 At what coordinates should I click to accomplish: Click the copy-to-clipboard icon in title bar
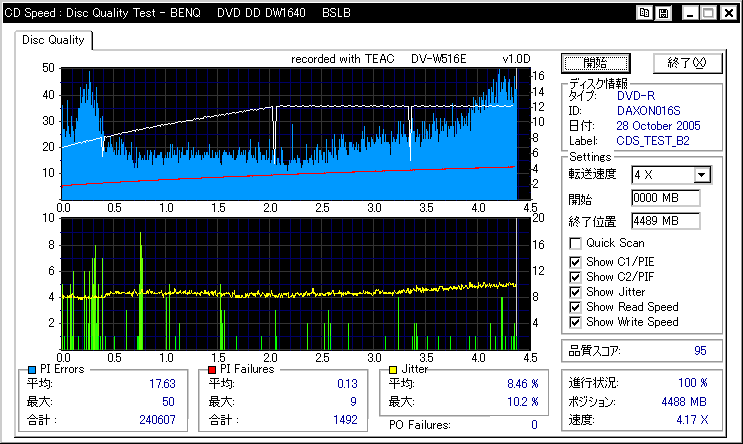[x=644, y=13]
